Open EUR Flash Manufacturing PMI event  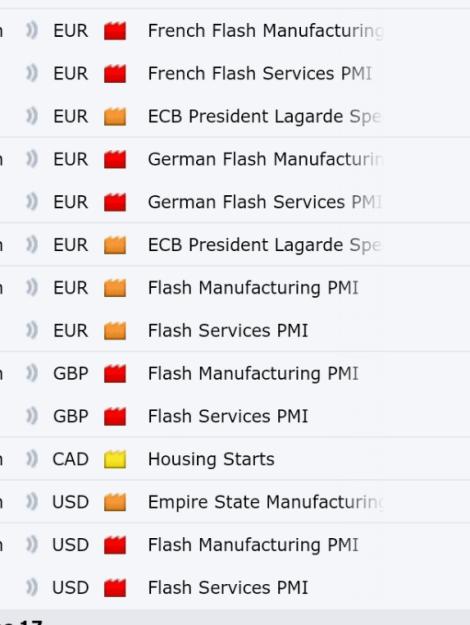point(253,288)
